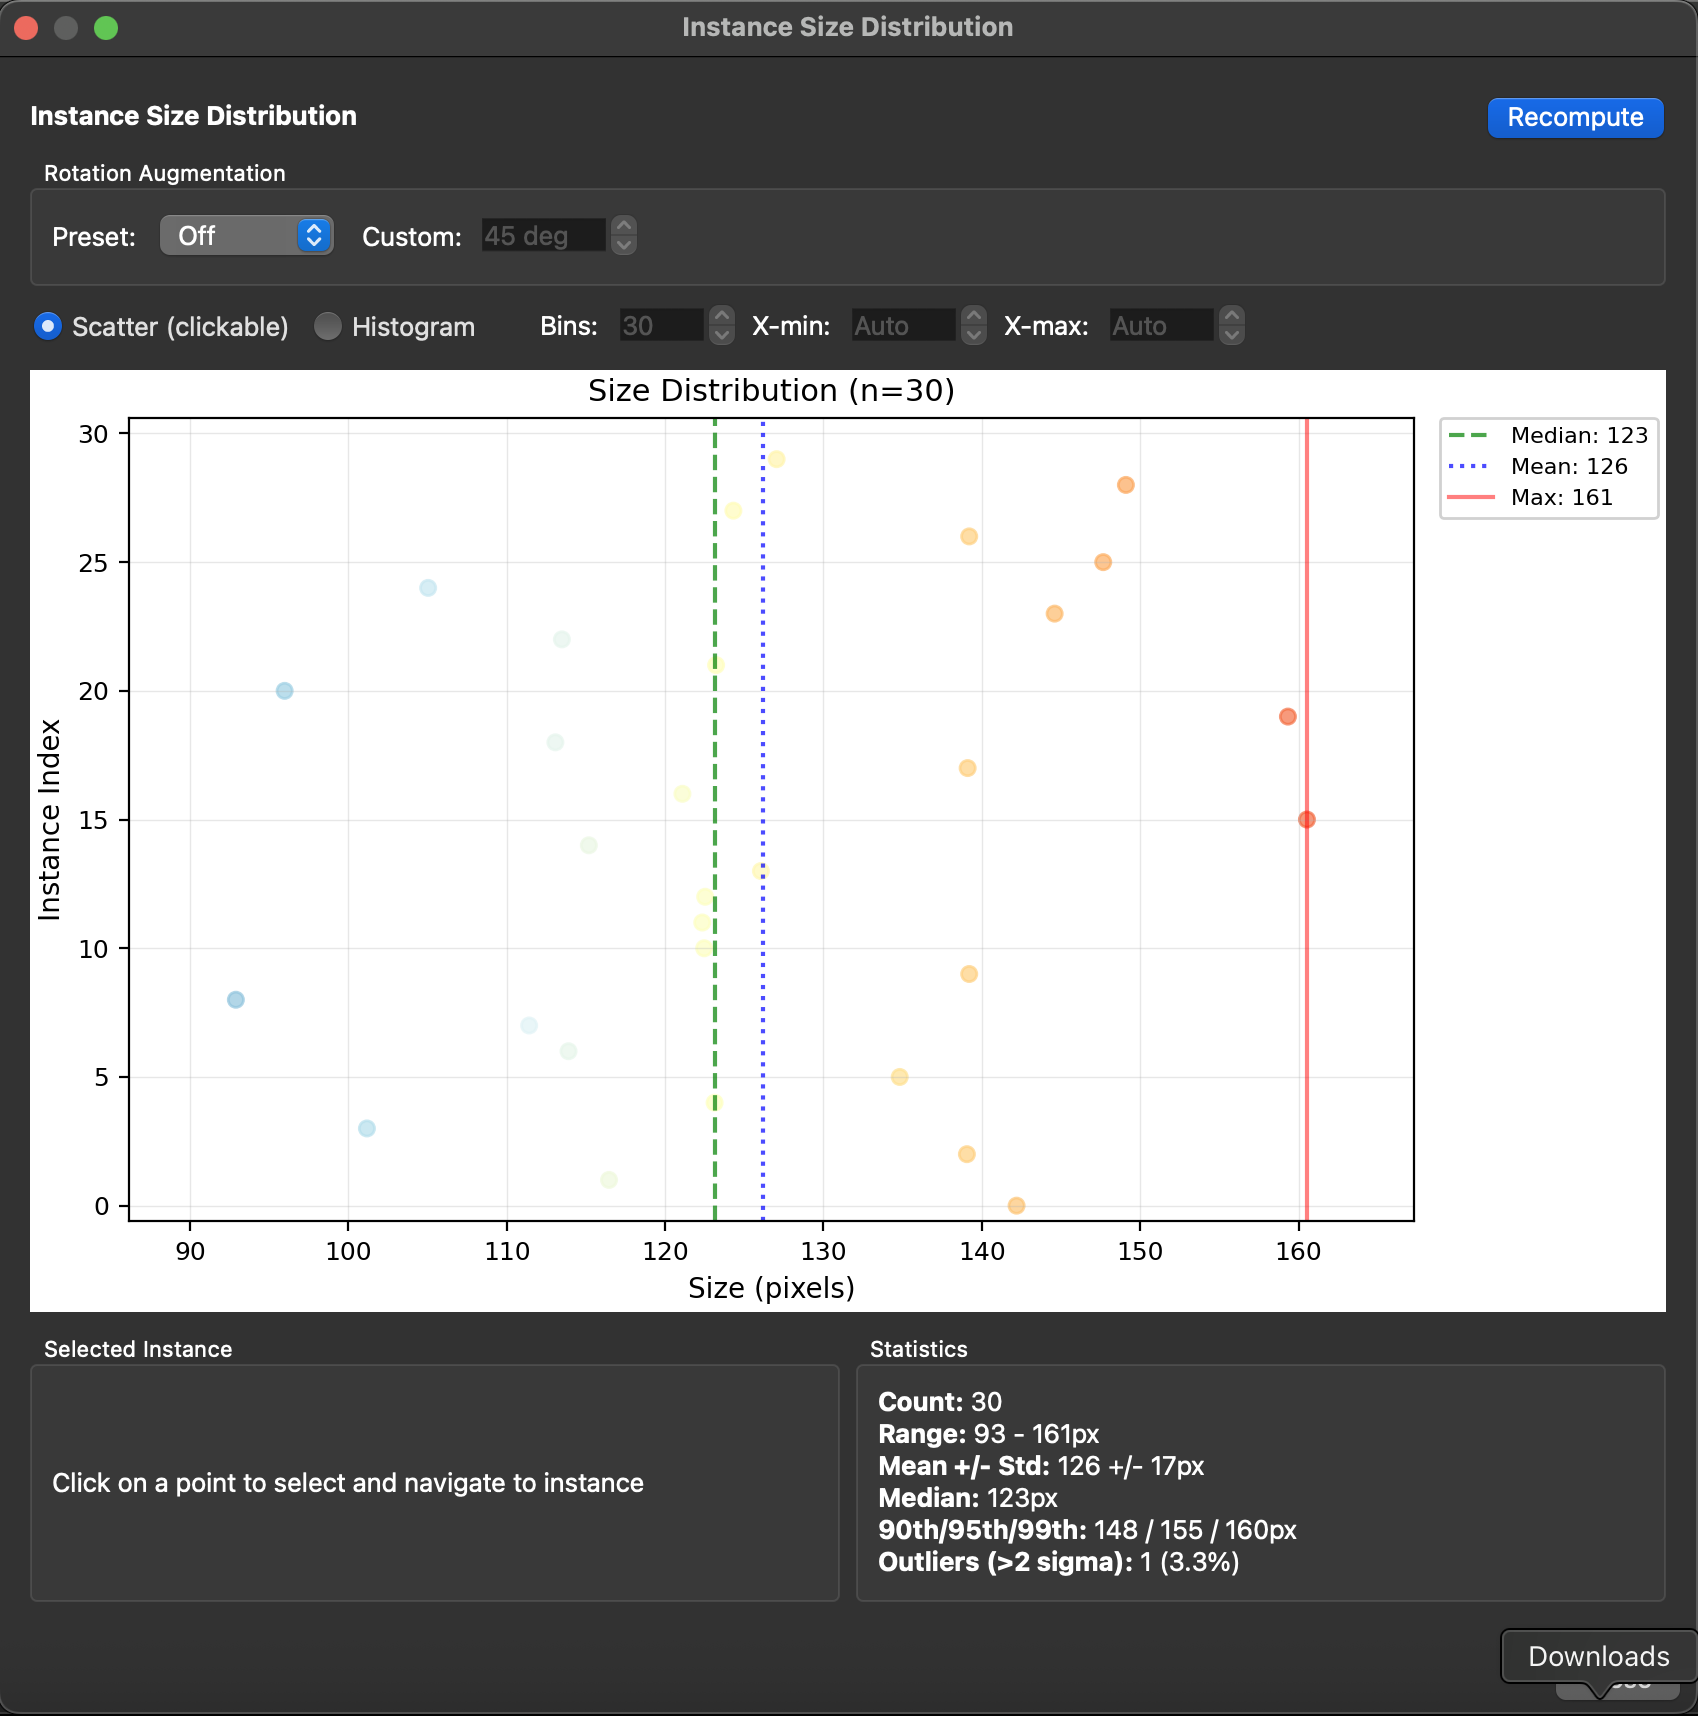Viewport: 1698px width, 1716px height.
Task: Select the light blue point at index 3
Action: click(367, 1128)
